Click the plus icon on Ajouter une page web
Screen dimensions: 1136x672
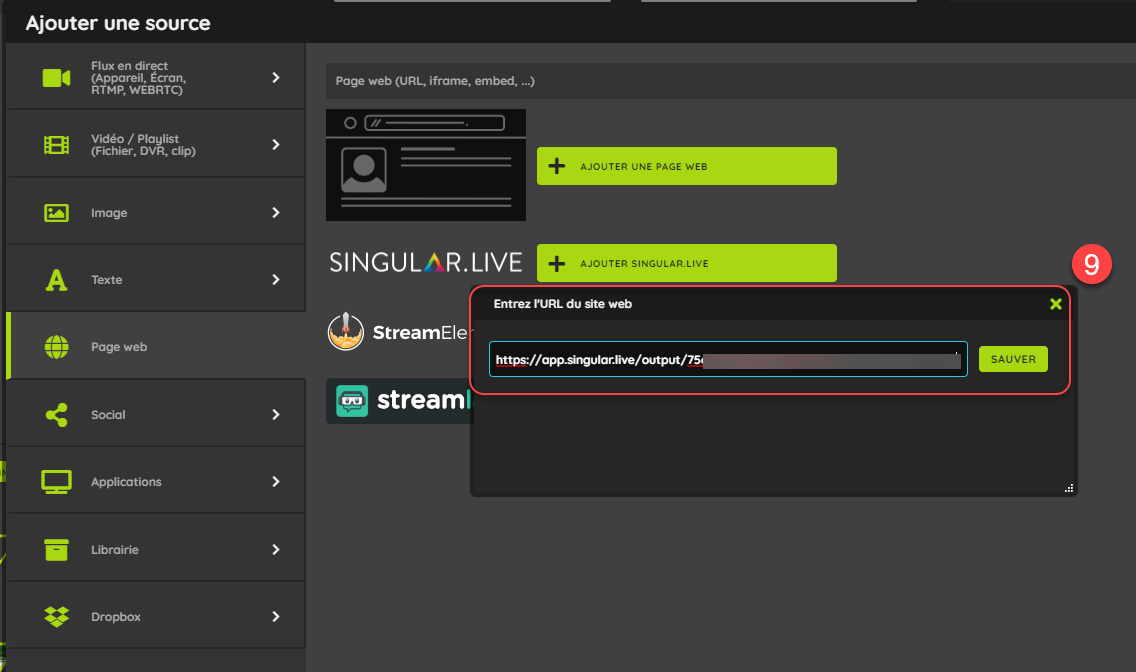click(556, 166)
